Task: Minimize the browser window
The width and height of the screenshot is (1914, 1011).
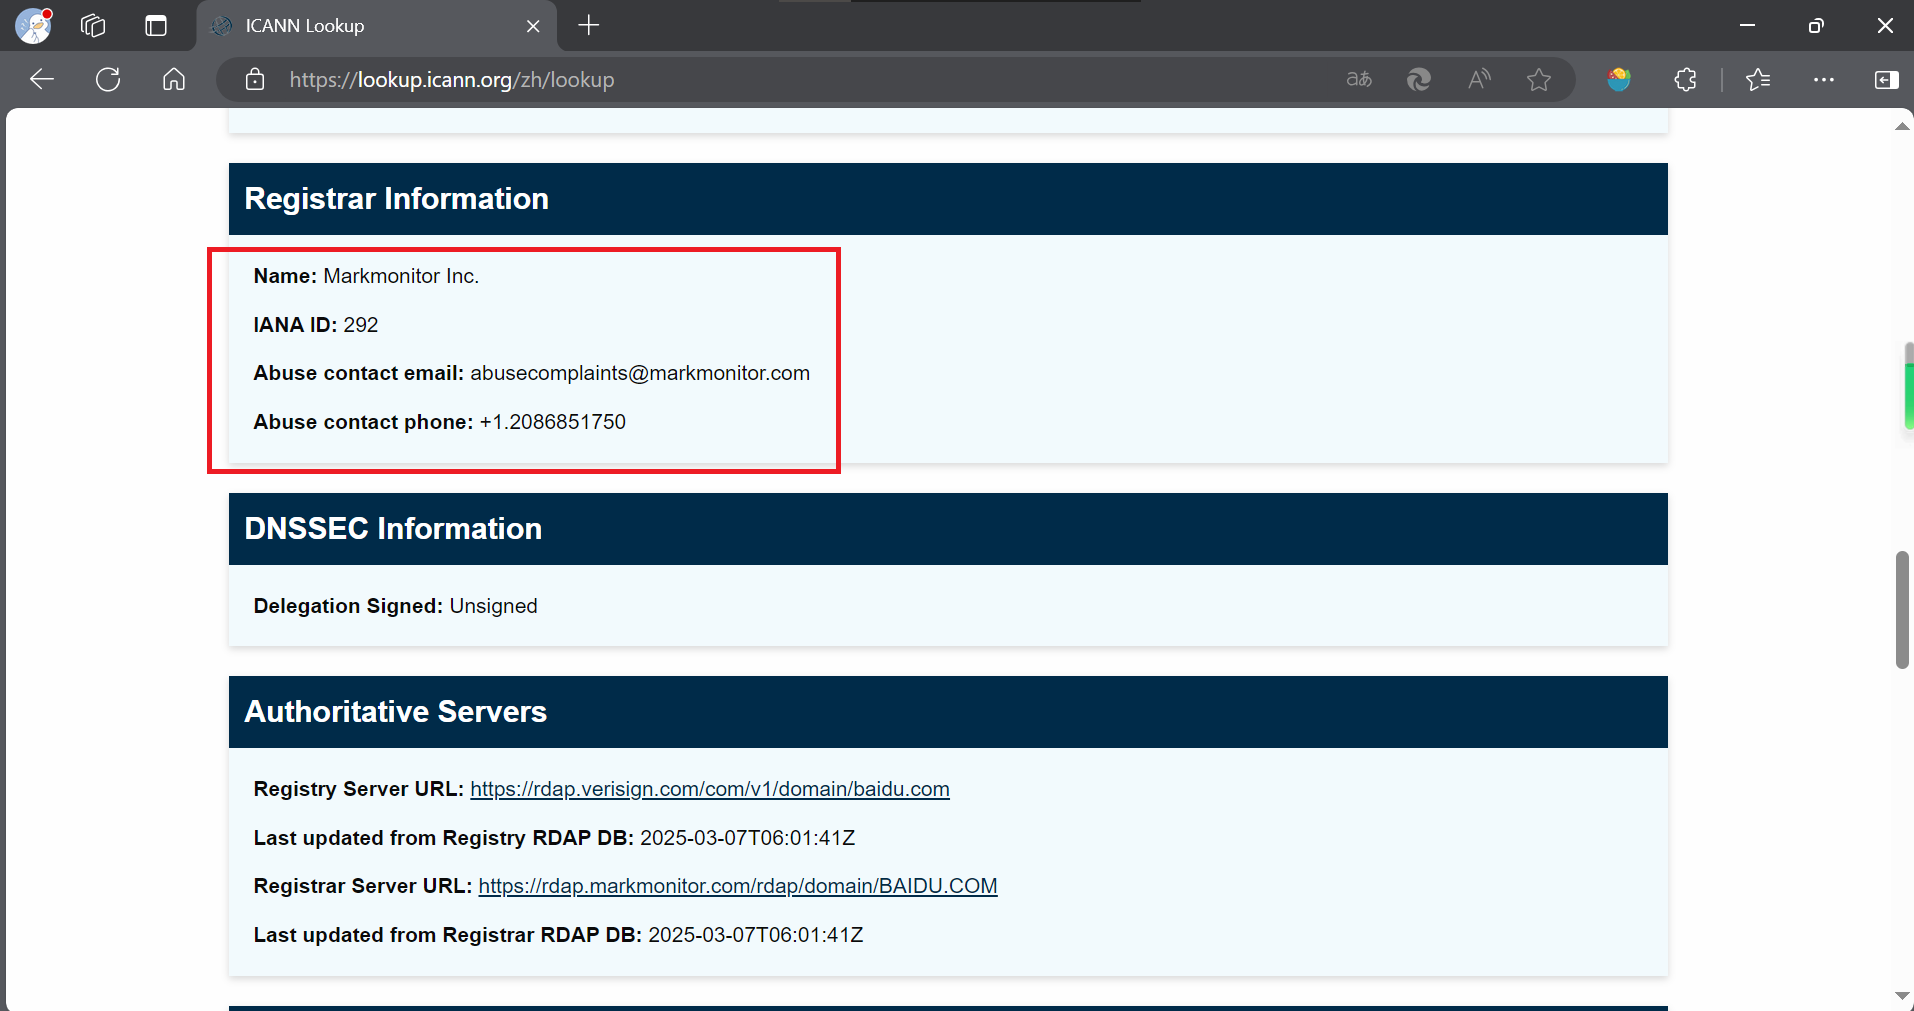Action: [1748, 26]
